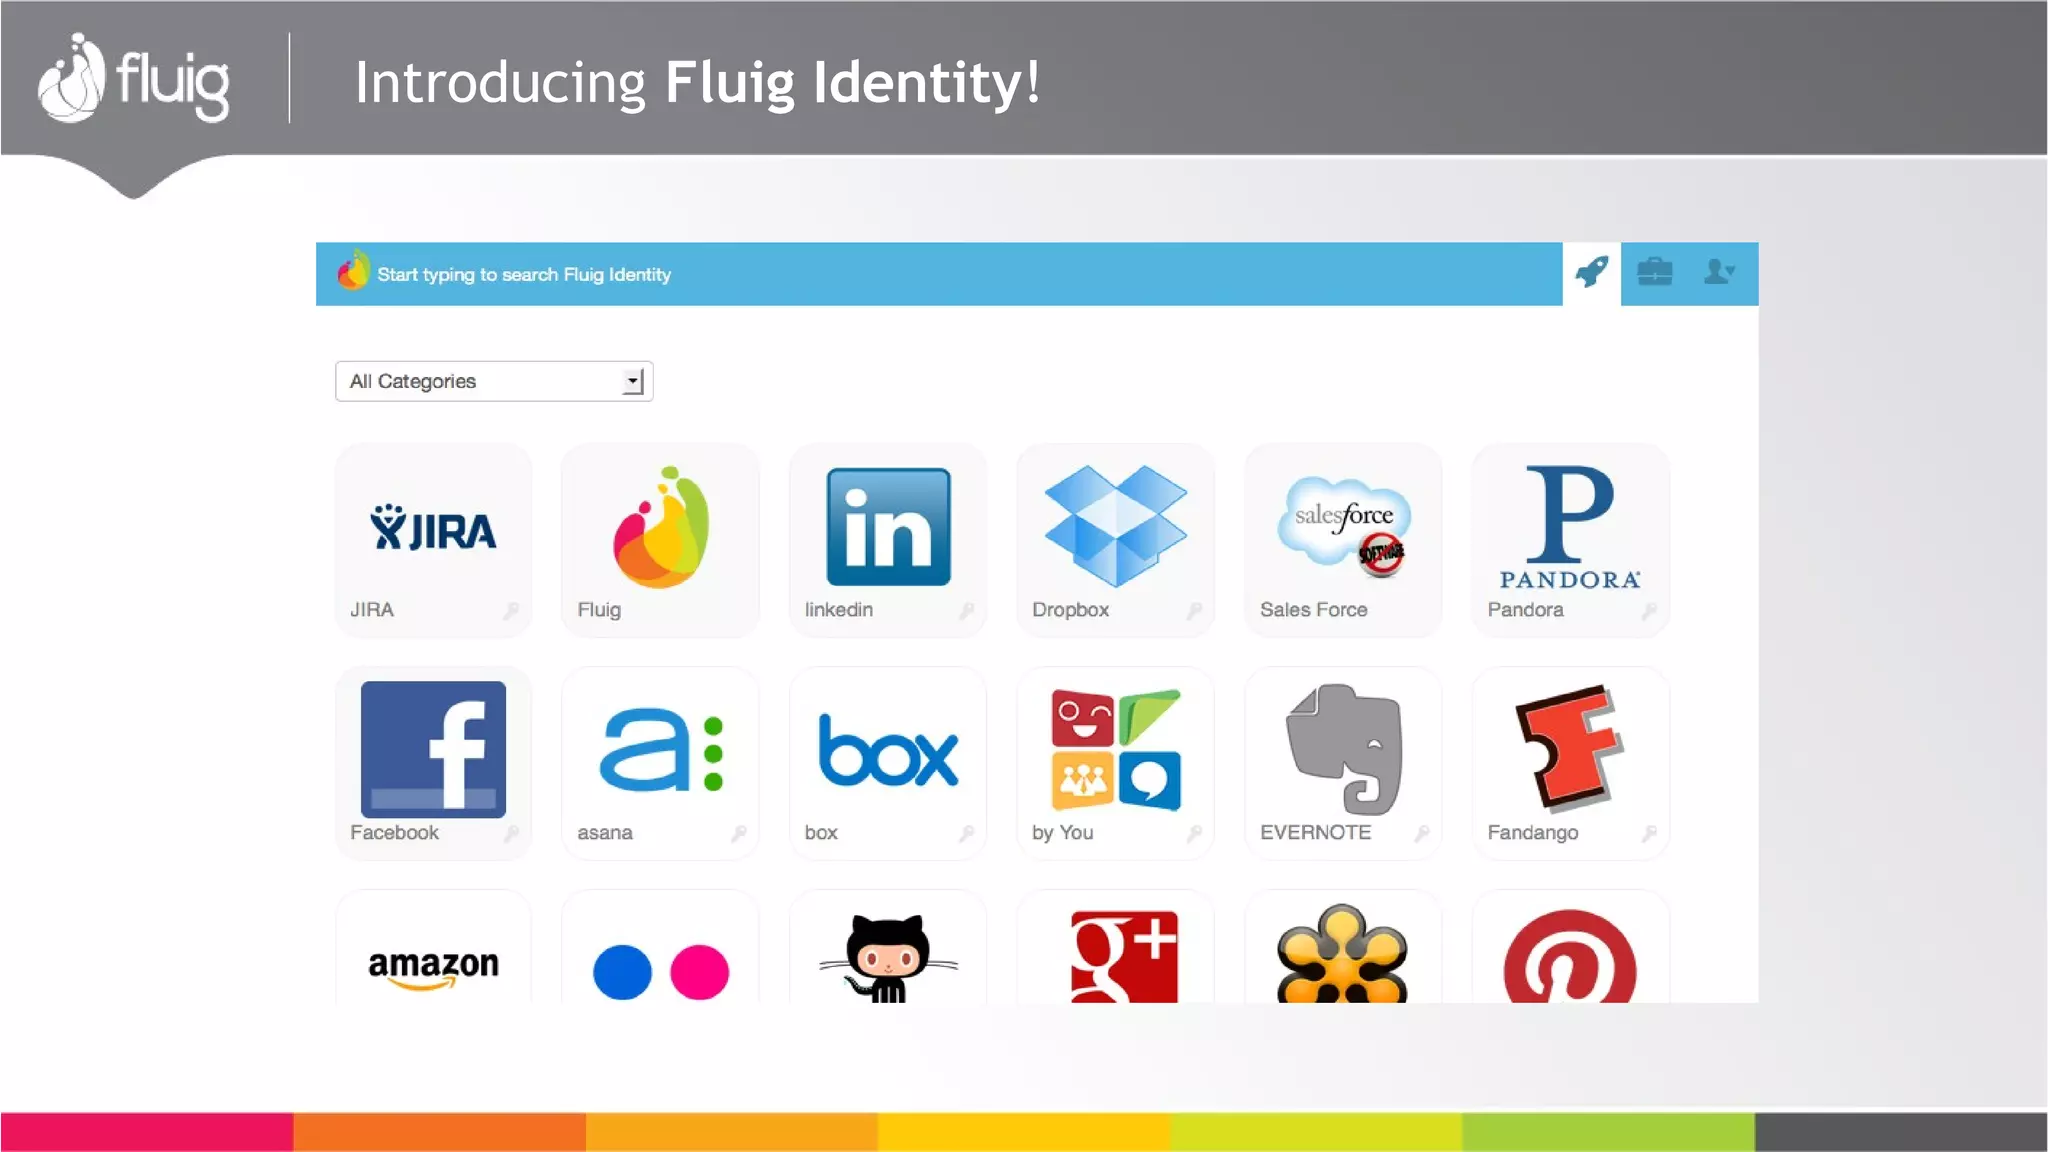Click the key icon on EVERNOTE tile
This screenshot has height=1152, width=2048.
(1421, 833)
